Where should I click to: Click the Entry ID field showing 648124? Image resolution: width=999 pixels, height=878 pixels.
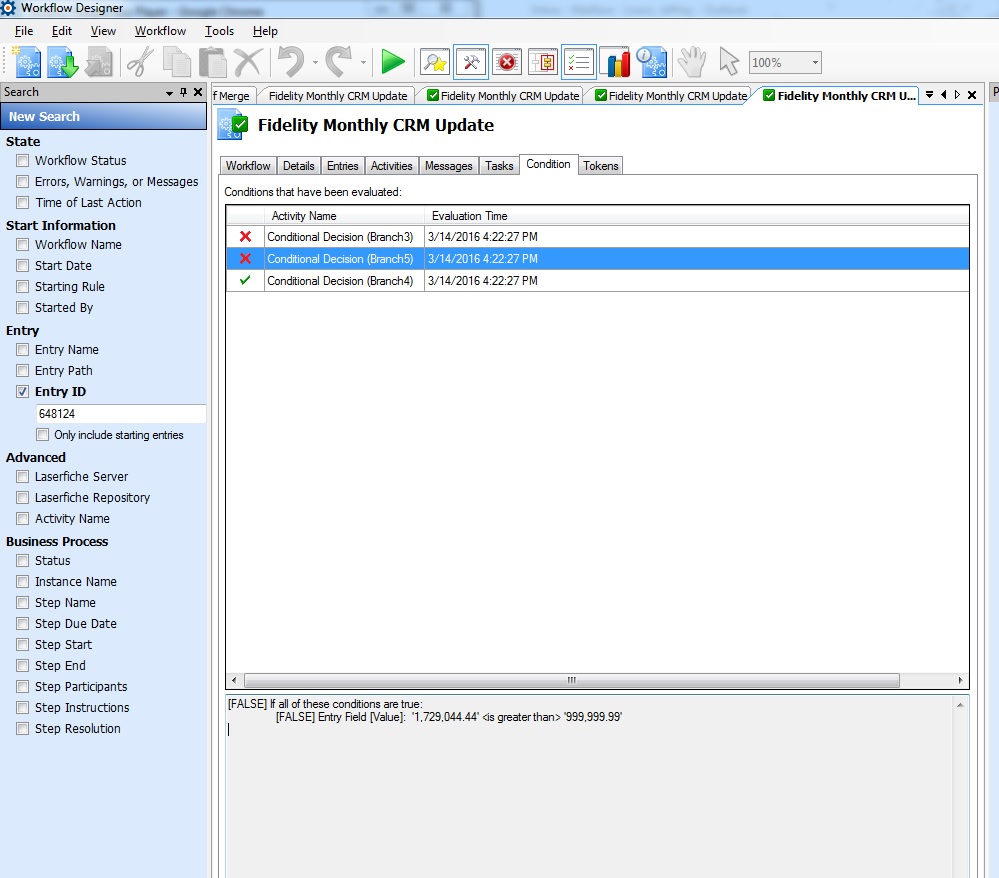point(120,414)
